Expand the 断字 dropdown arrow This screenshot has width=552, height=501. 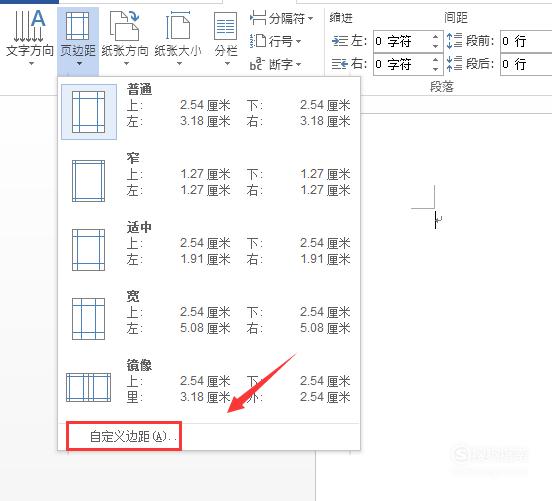[x=298, y=64]
